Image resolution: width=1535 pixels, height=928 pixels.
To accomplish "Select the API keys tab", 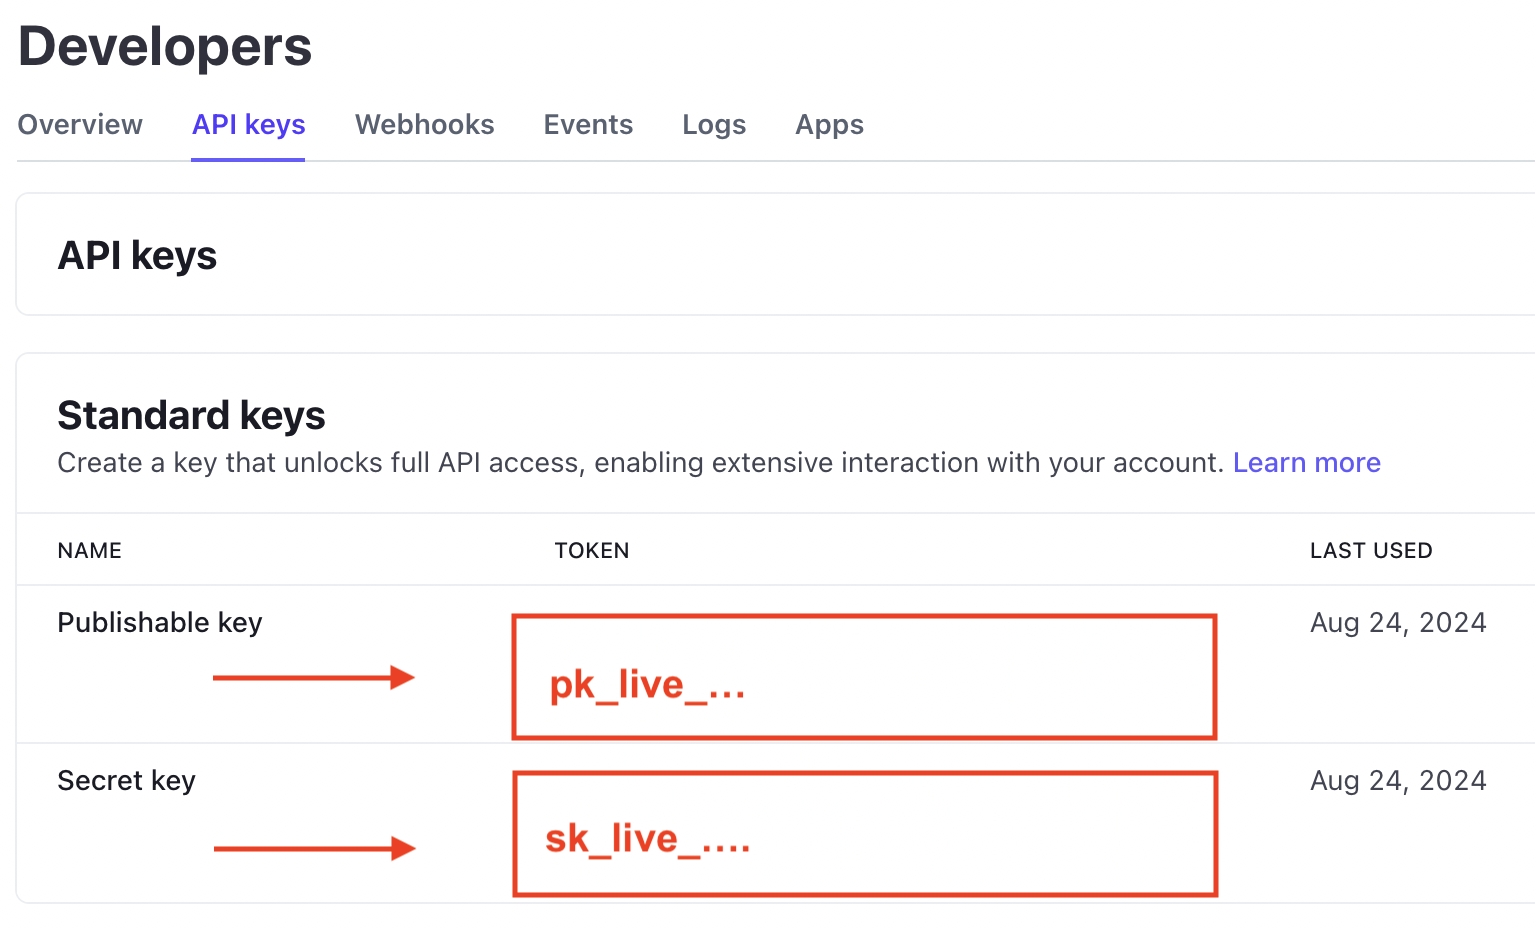I will [248, 125].
